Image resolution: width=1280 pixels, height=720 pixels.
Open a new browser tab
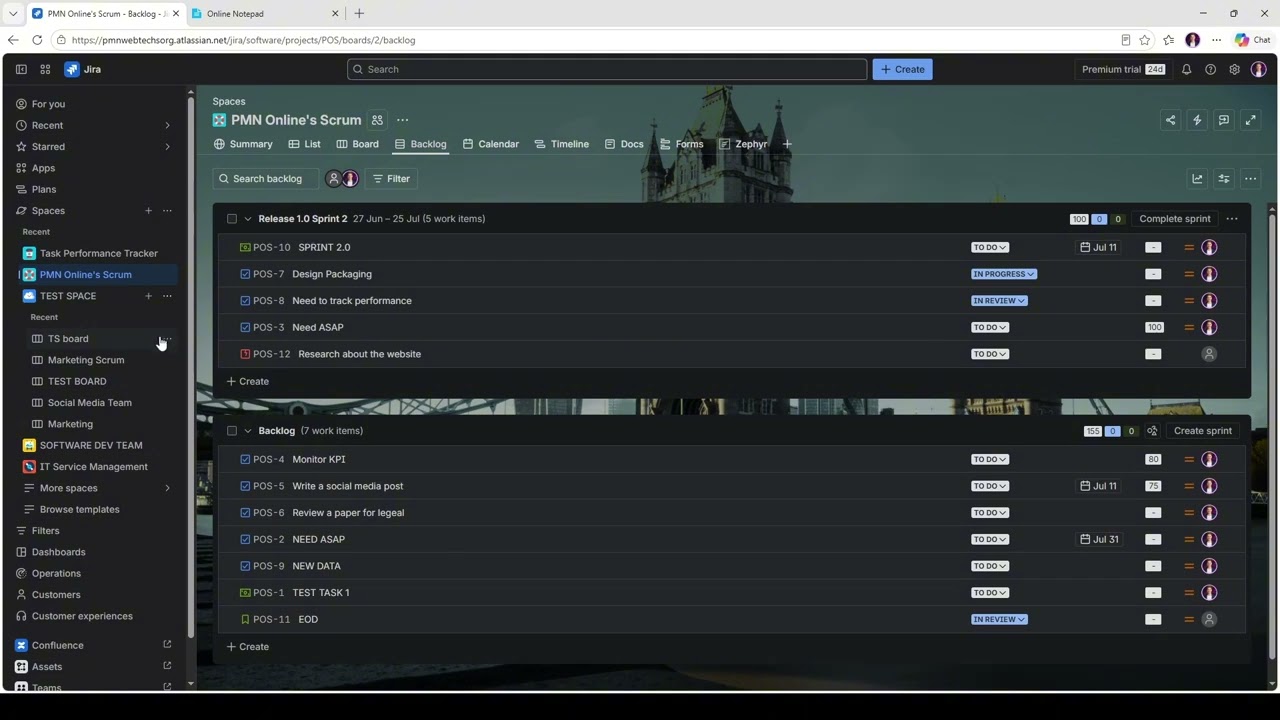coord(359,14)
